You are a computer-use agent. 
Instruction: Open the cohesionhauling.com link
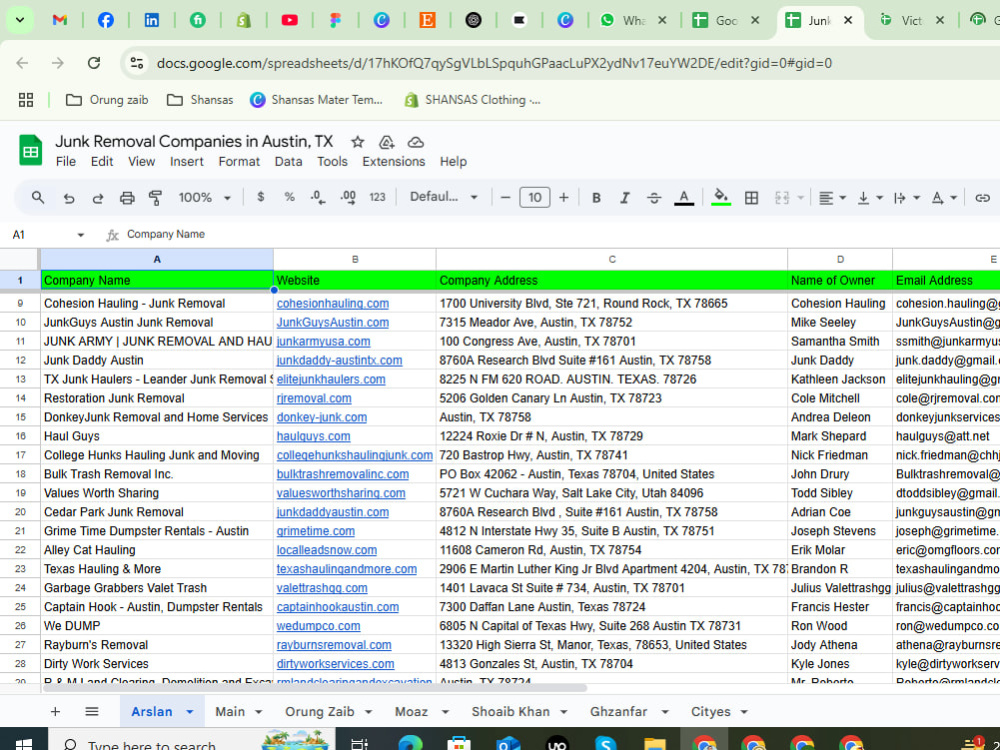pyautogui.click(x=332, y=304)
